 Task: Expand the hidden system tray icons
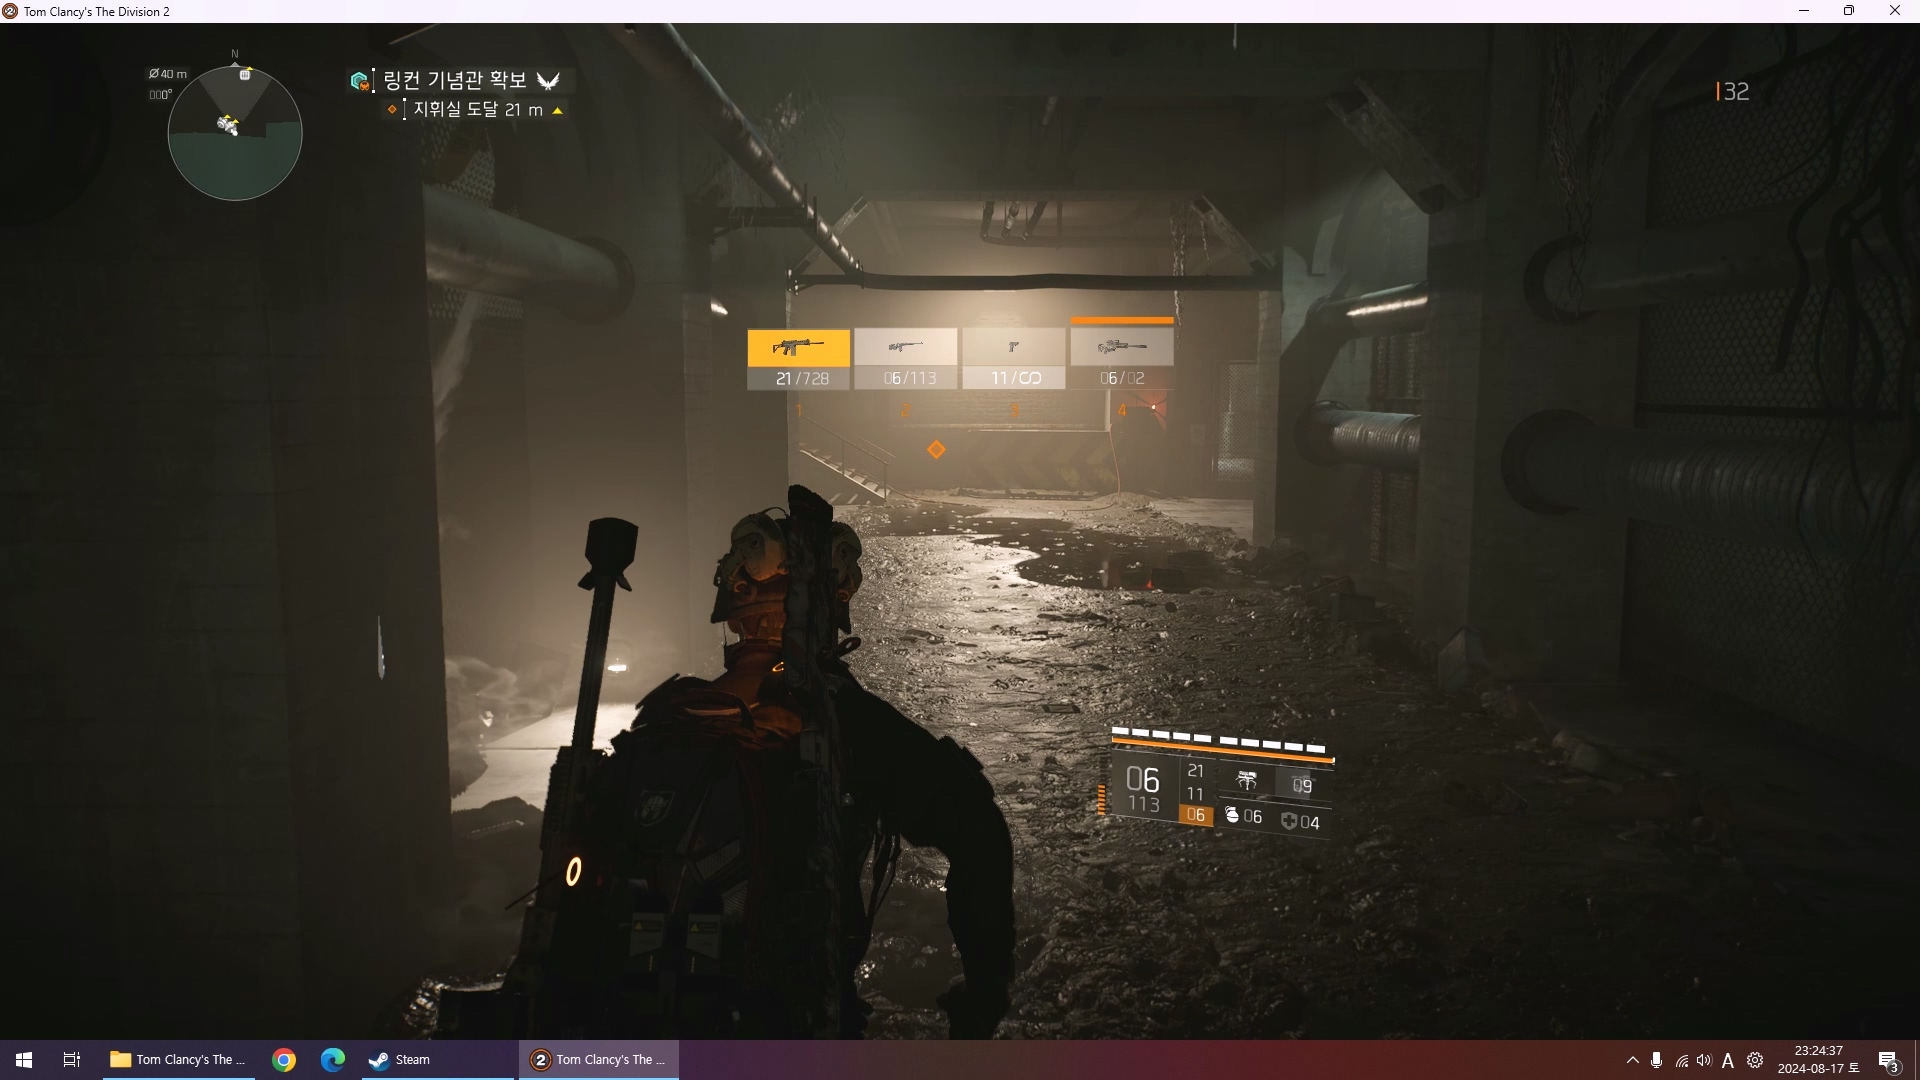click(1632, 1060)
